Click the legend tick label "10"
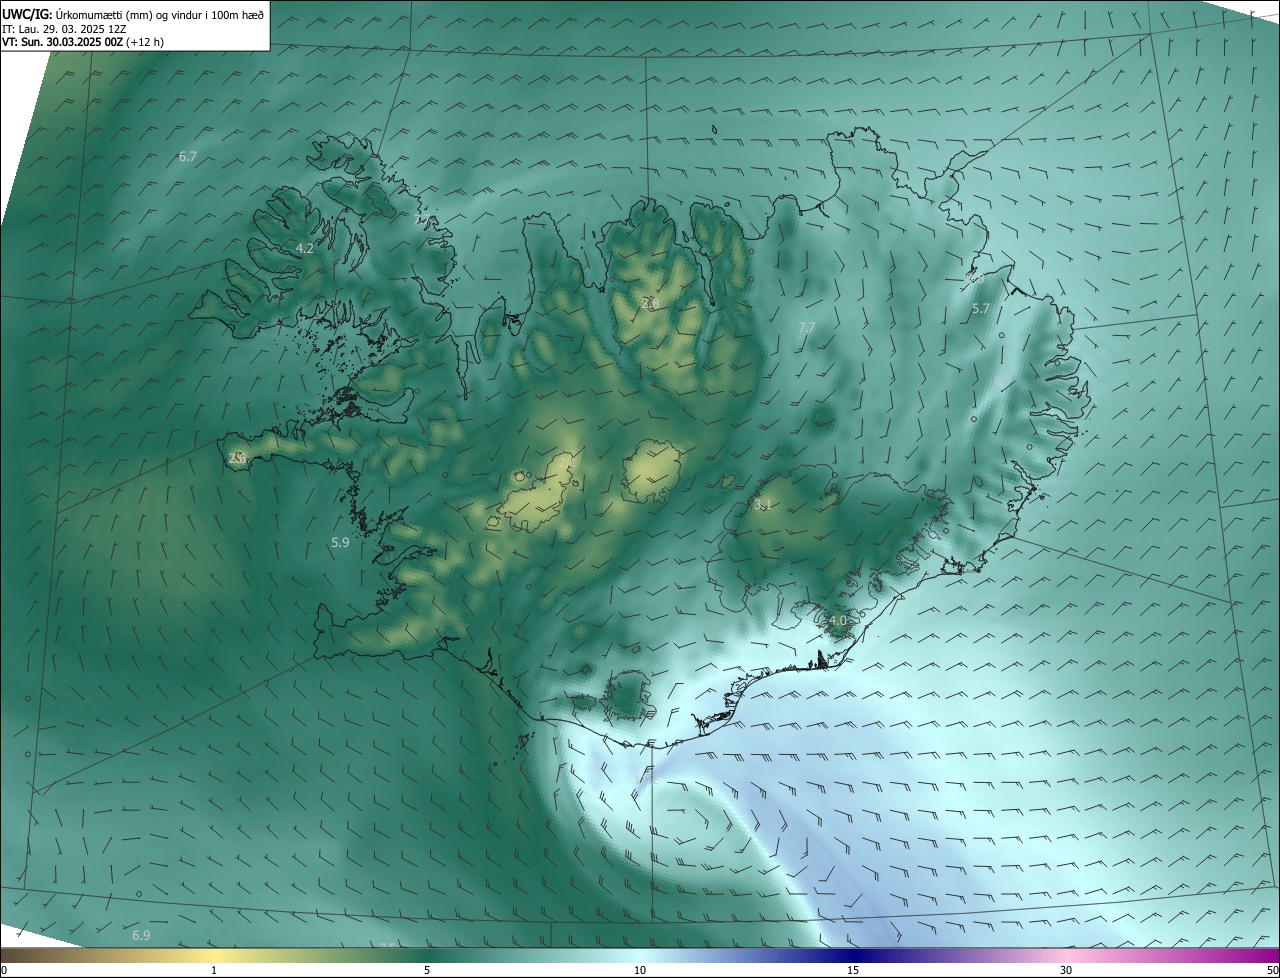1280x978 pixels. pos(640,970)
